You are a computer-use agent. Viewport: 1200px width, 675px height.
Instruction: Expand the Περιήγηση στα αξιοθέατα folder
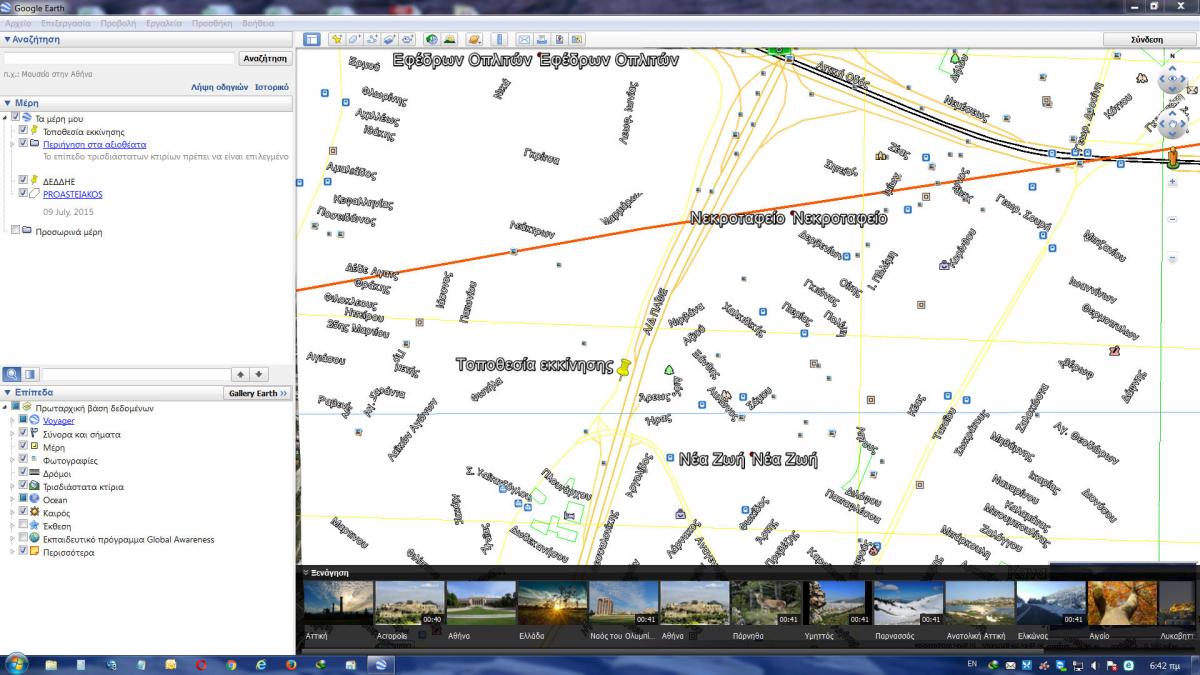[x=13, y=144]
